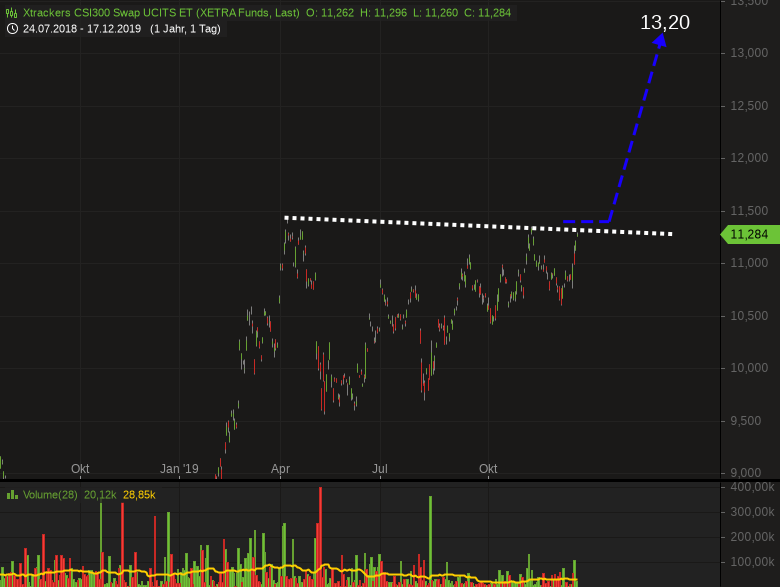This screenshot has height=587, width=780.
Task: Click the clock icon beside date range
Action: pos(12,29)
